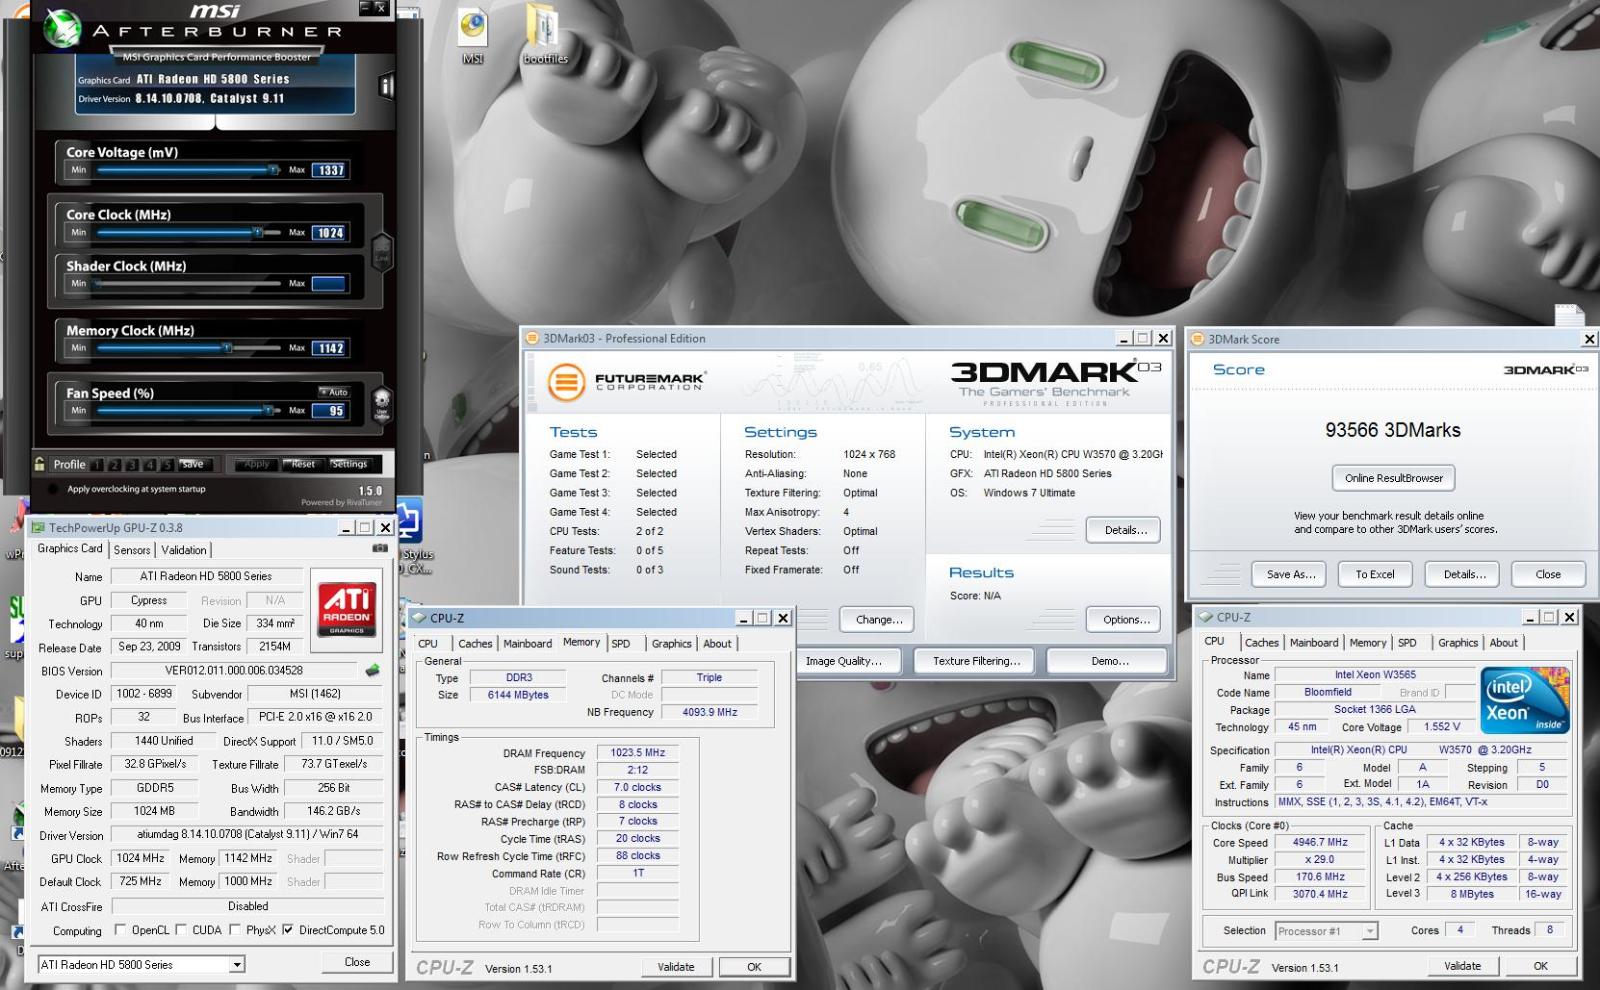The image size is (1600, 990).
Task: Click To Excel in 3DMark Score window
Action: click(x=1375, y=574)
